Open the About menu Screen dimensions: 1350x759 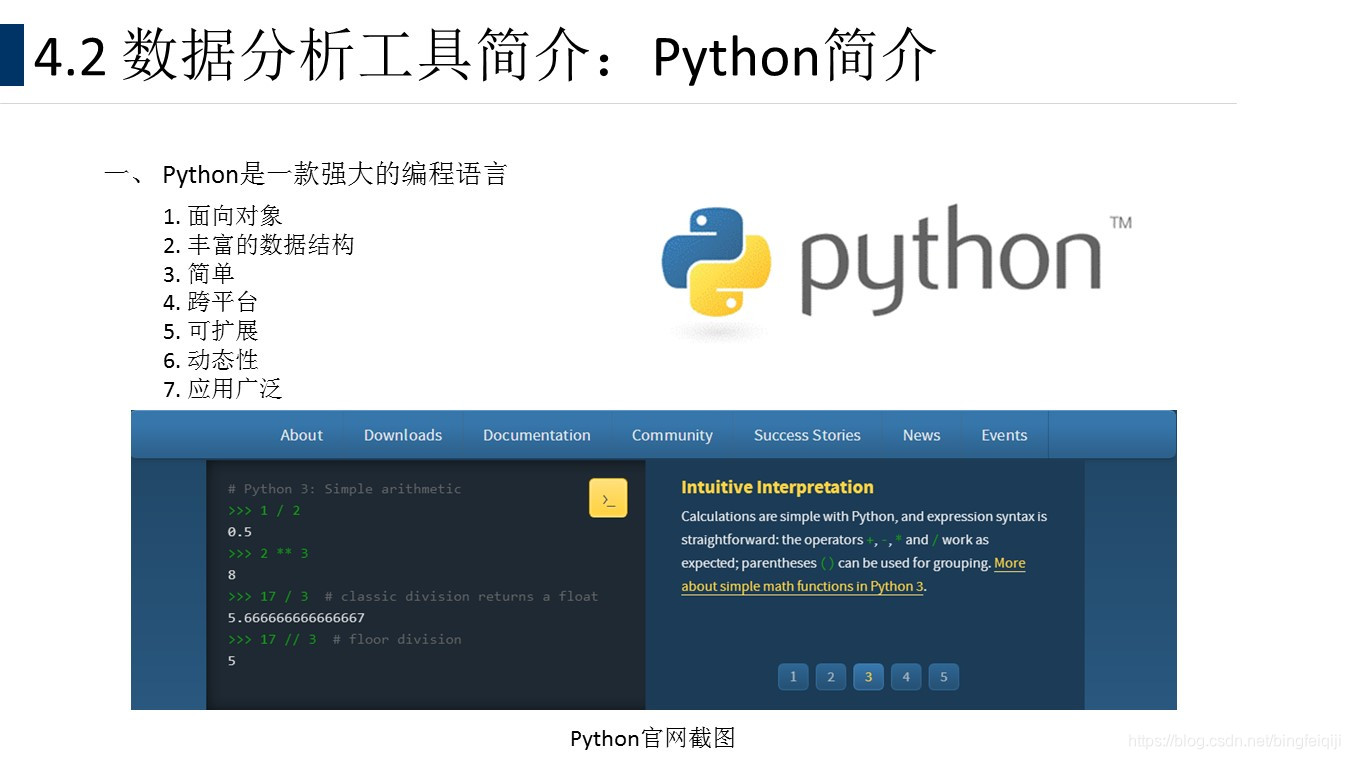pos(301,435)
